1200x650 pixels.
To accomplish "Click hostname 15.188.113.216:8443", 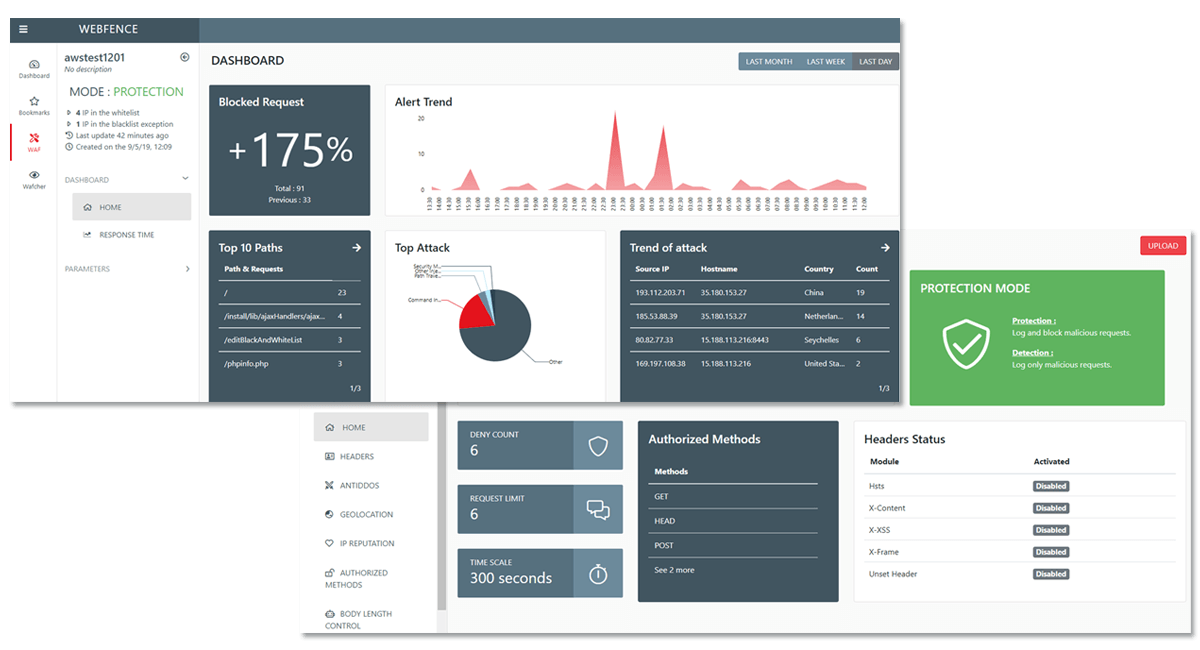I will coord(737,340).
